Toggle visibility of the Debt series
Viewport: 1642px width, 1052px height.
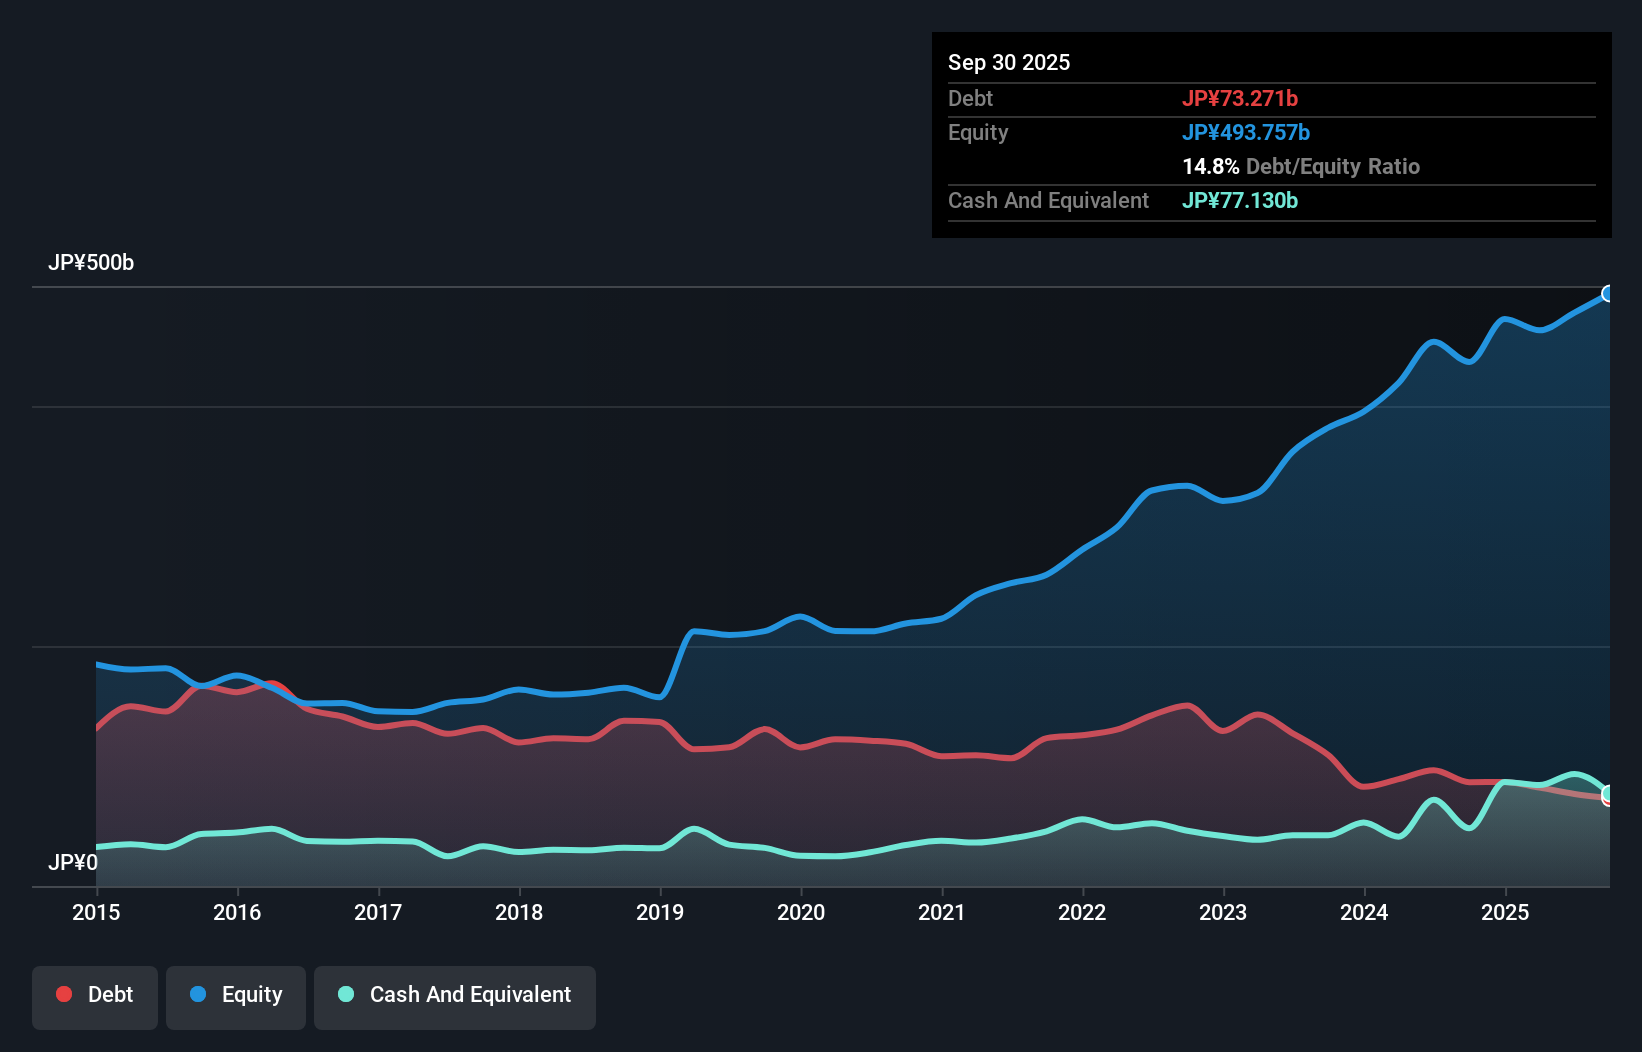coord(94,996)
